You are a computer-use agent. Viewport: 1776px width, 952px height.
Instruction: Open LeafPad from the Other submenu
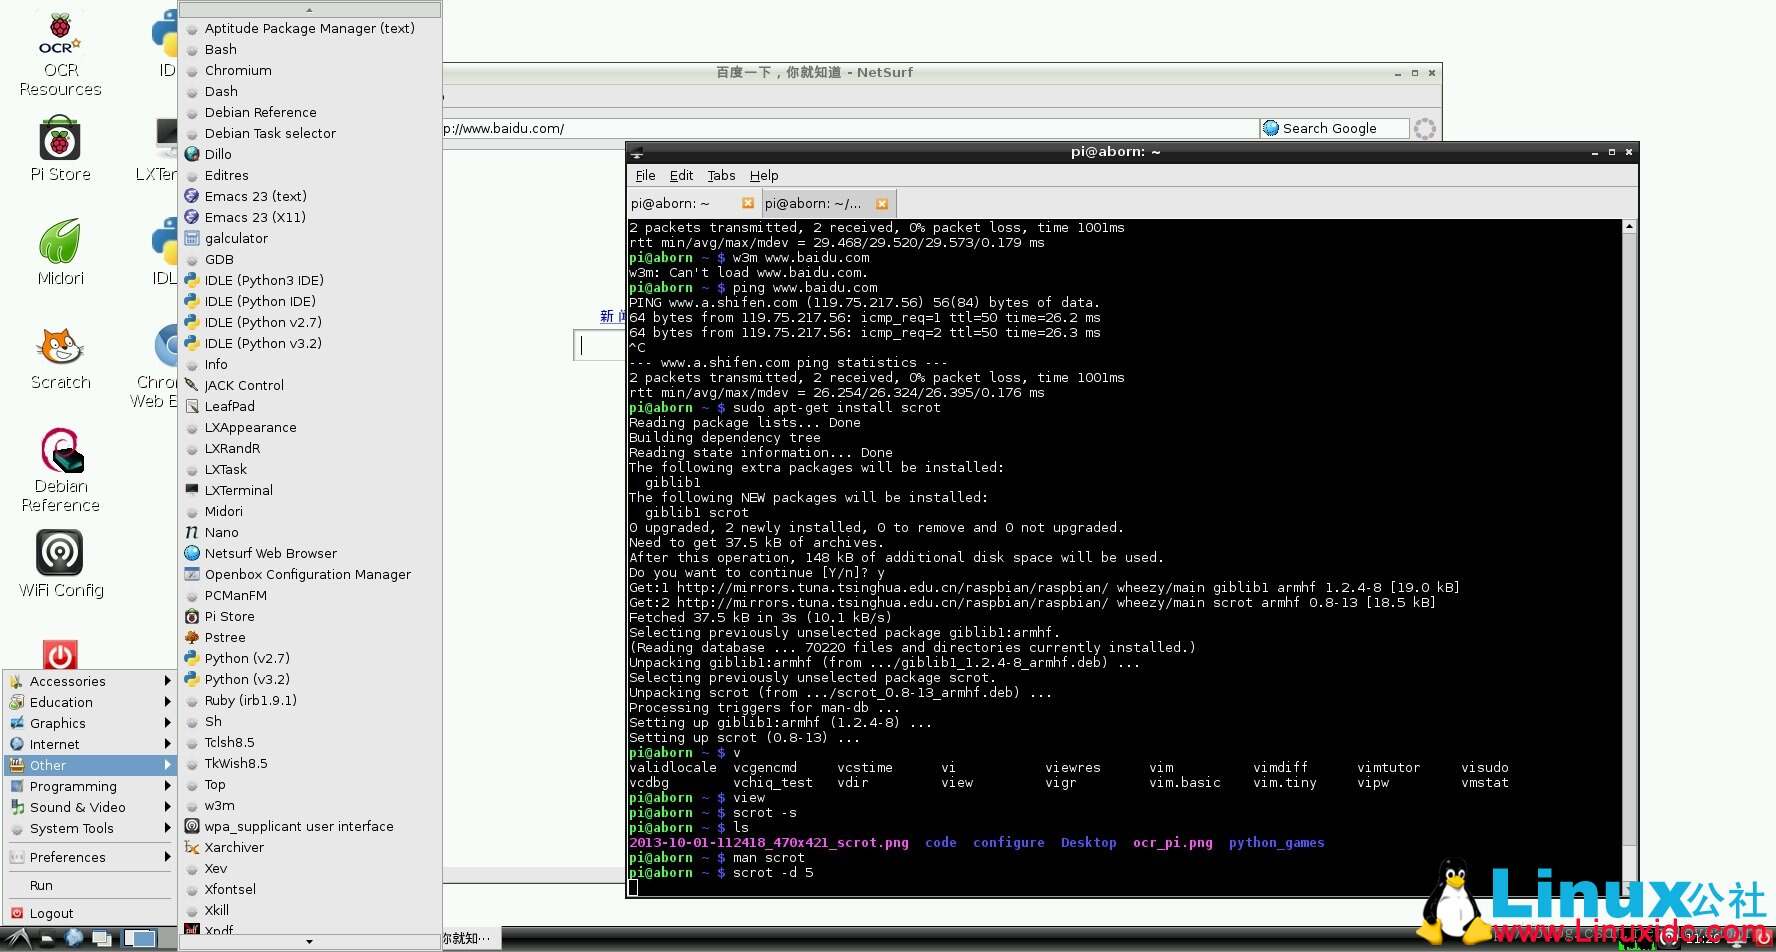[310, 406]
